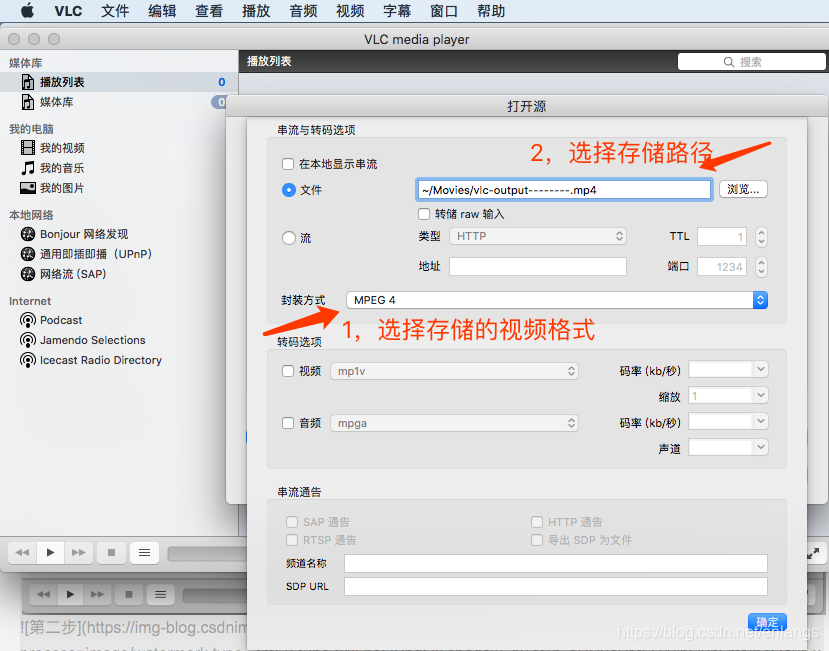
Task: Click the TTL stepper control
Action: click(761, 236)
